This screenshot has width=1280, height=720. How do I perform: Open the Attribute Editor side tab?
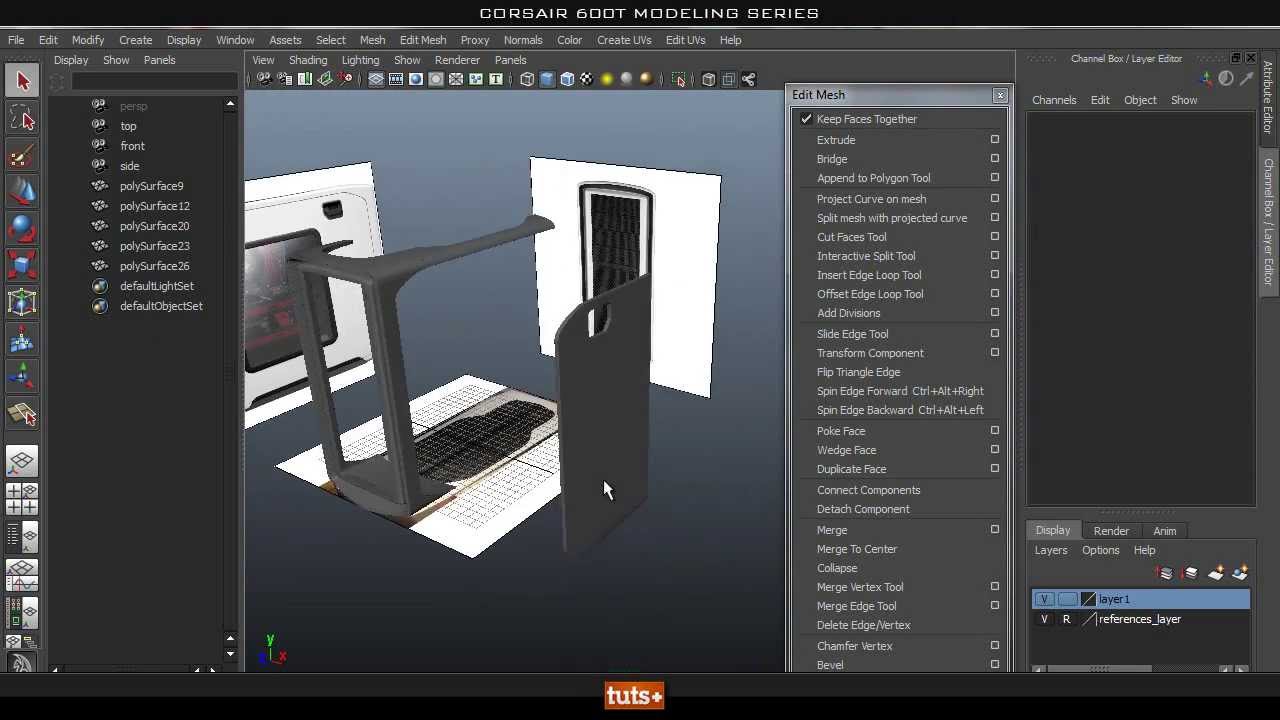click(x=1268, y=97)
